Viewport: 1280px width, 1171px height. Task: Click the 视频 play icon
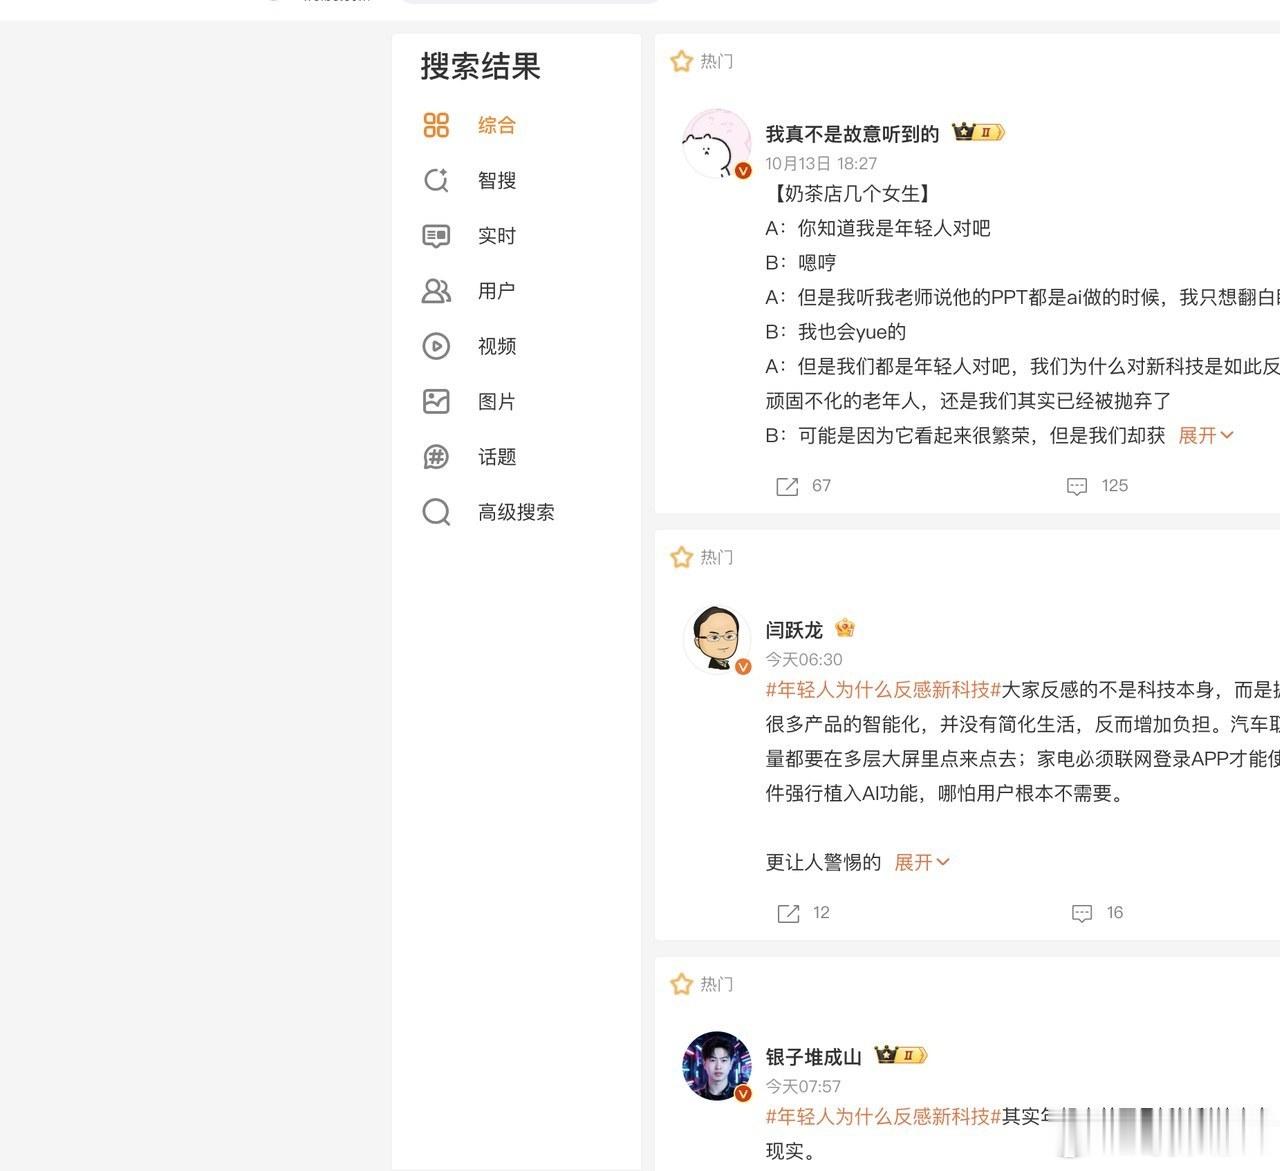(436, 346)
